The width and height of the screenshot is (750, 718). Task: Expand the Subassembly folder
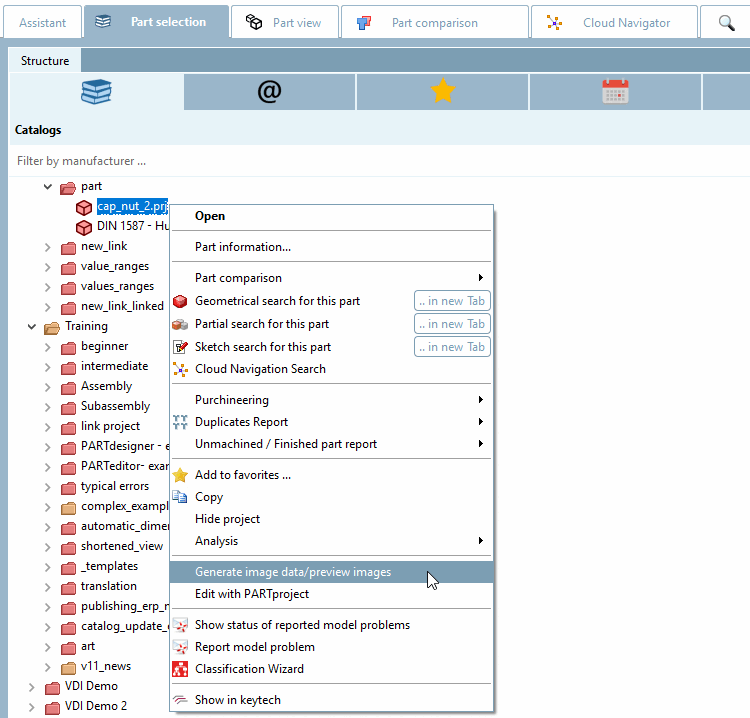(47, 407)
